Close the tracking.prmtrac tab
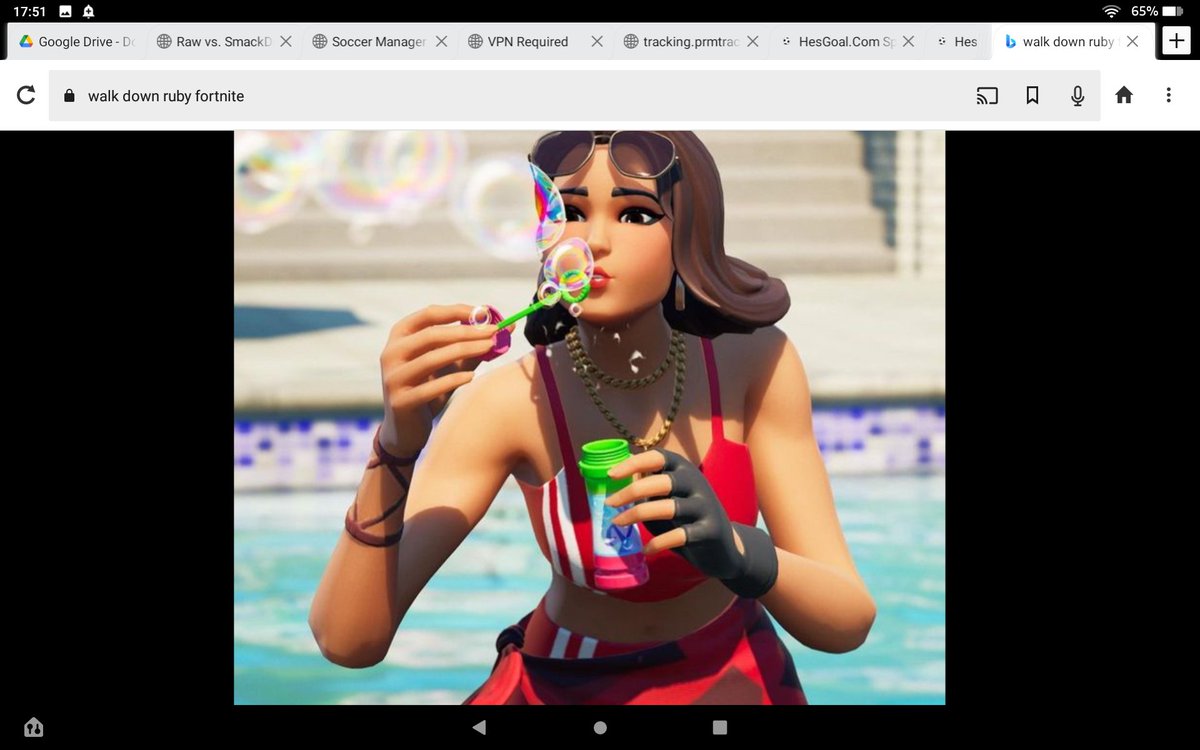1200x750 pixels. pos(753,42)
